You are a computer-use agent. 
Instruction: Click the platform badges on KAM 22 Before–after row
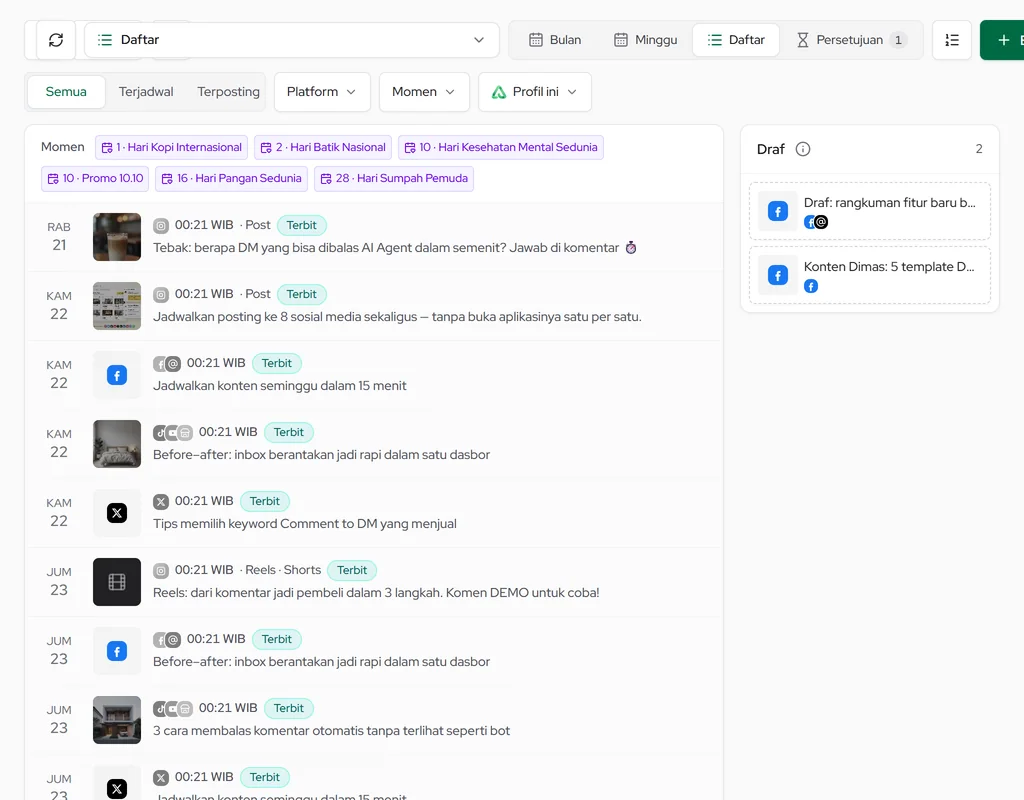point(173,432)
